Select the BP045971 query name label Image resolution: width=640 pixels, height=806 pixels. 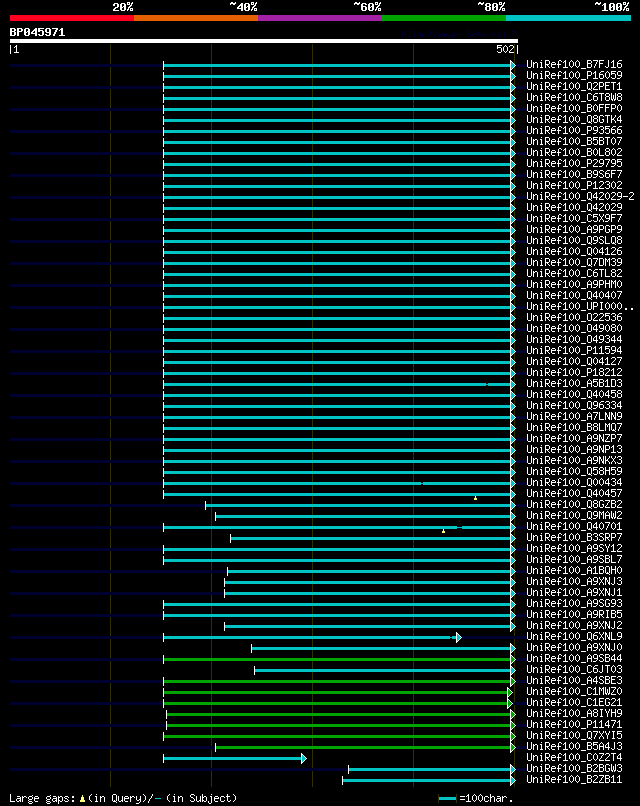(x=38, y=32)
